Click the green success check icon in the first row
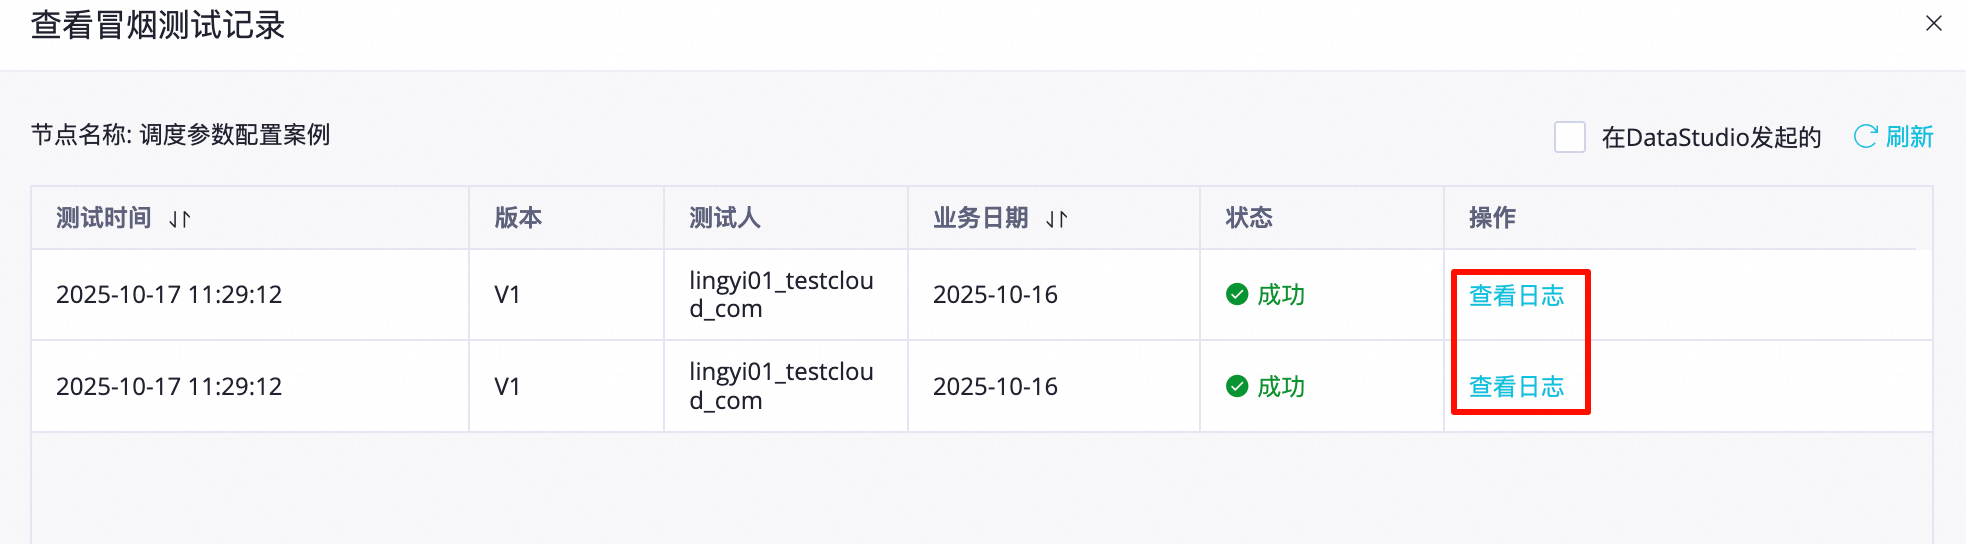 pos(1237,294)
